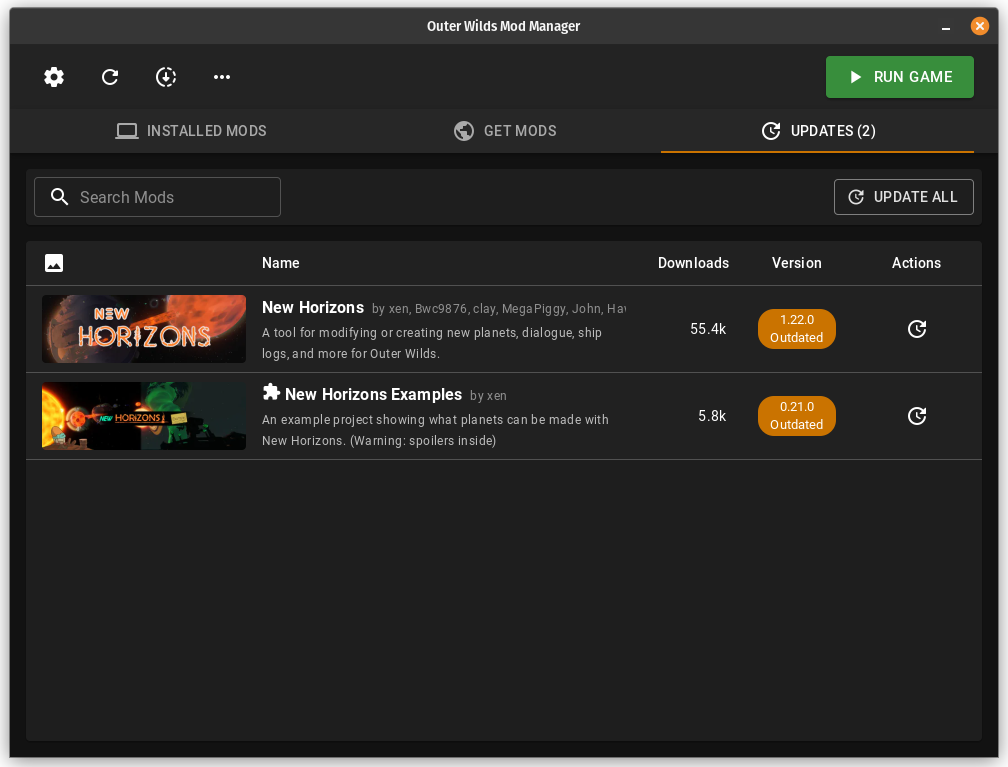1008x767 pixels.
Task: Click the New Horizons mod name
Action: 313,307
